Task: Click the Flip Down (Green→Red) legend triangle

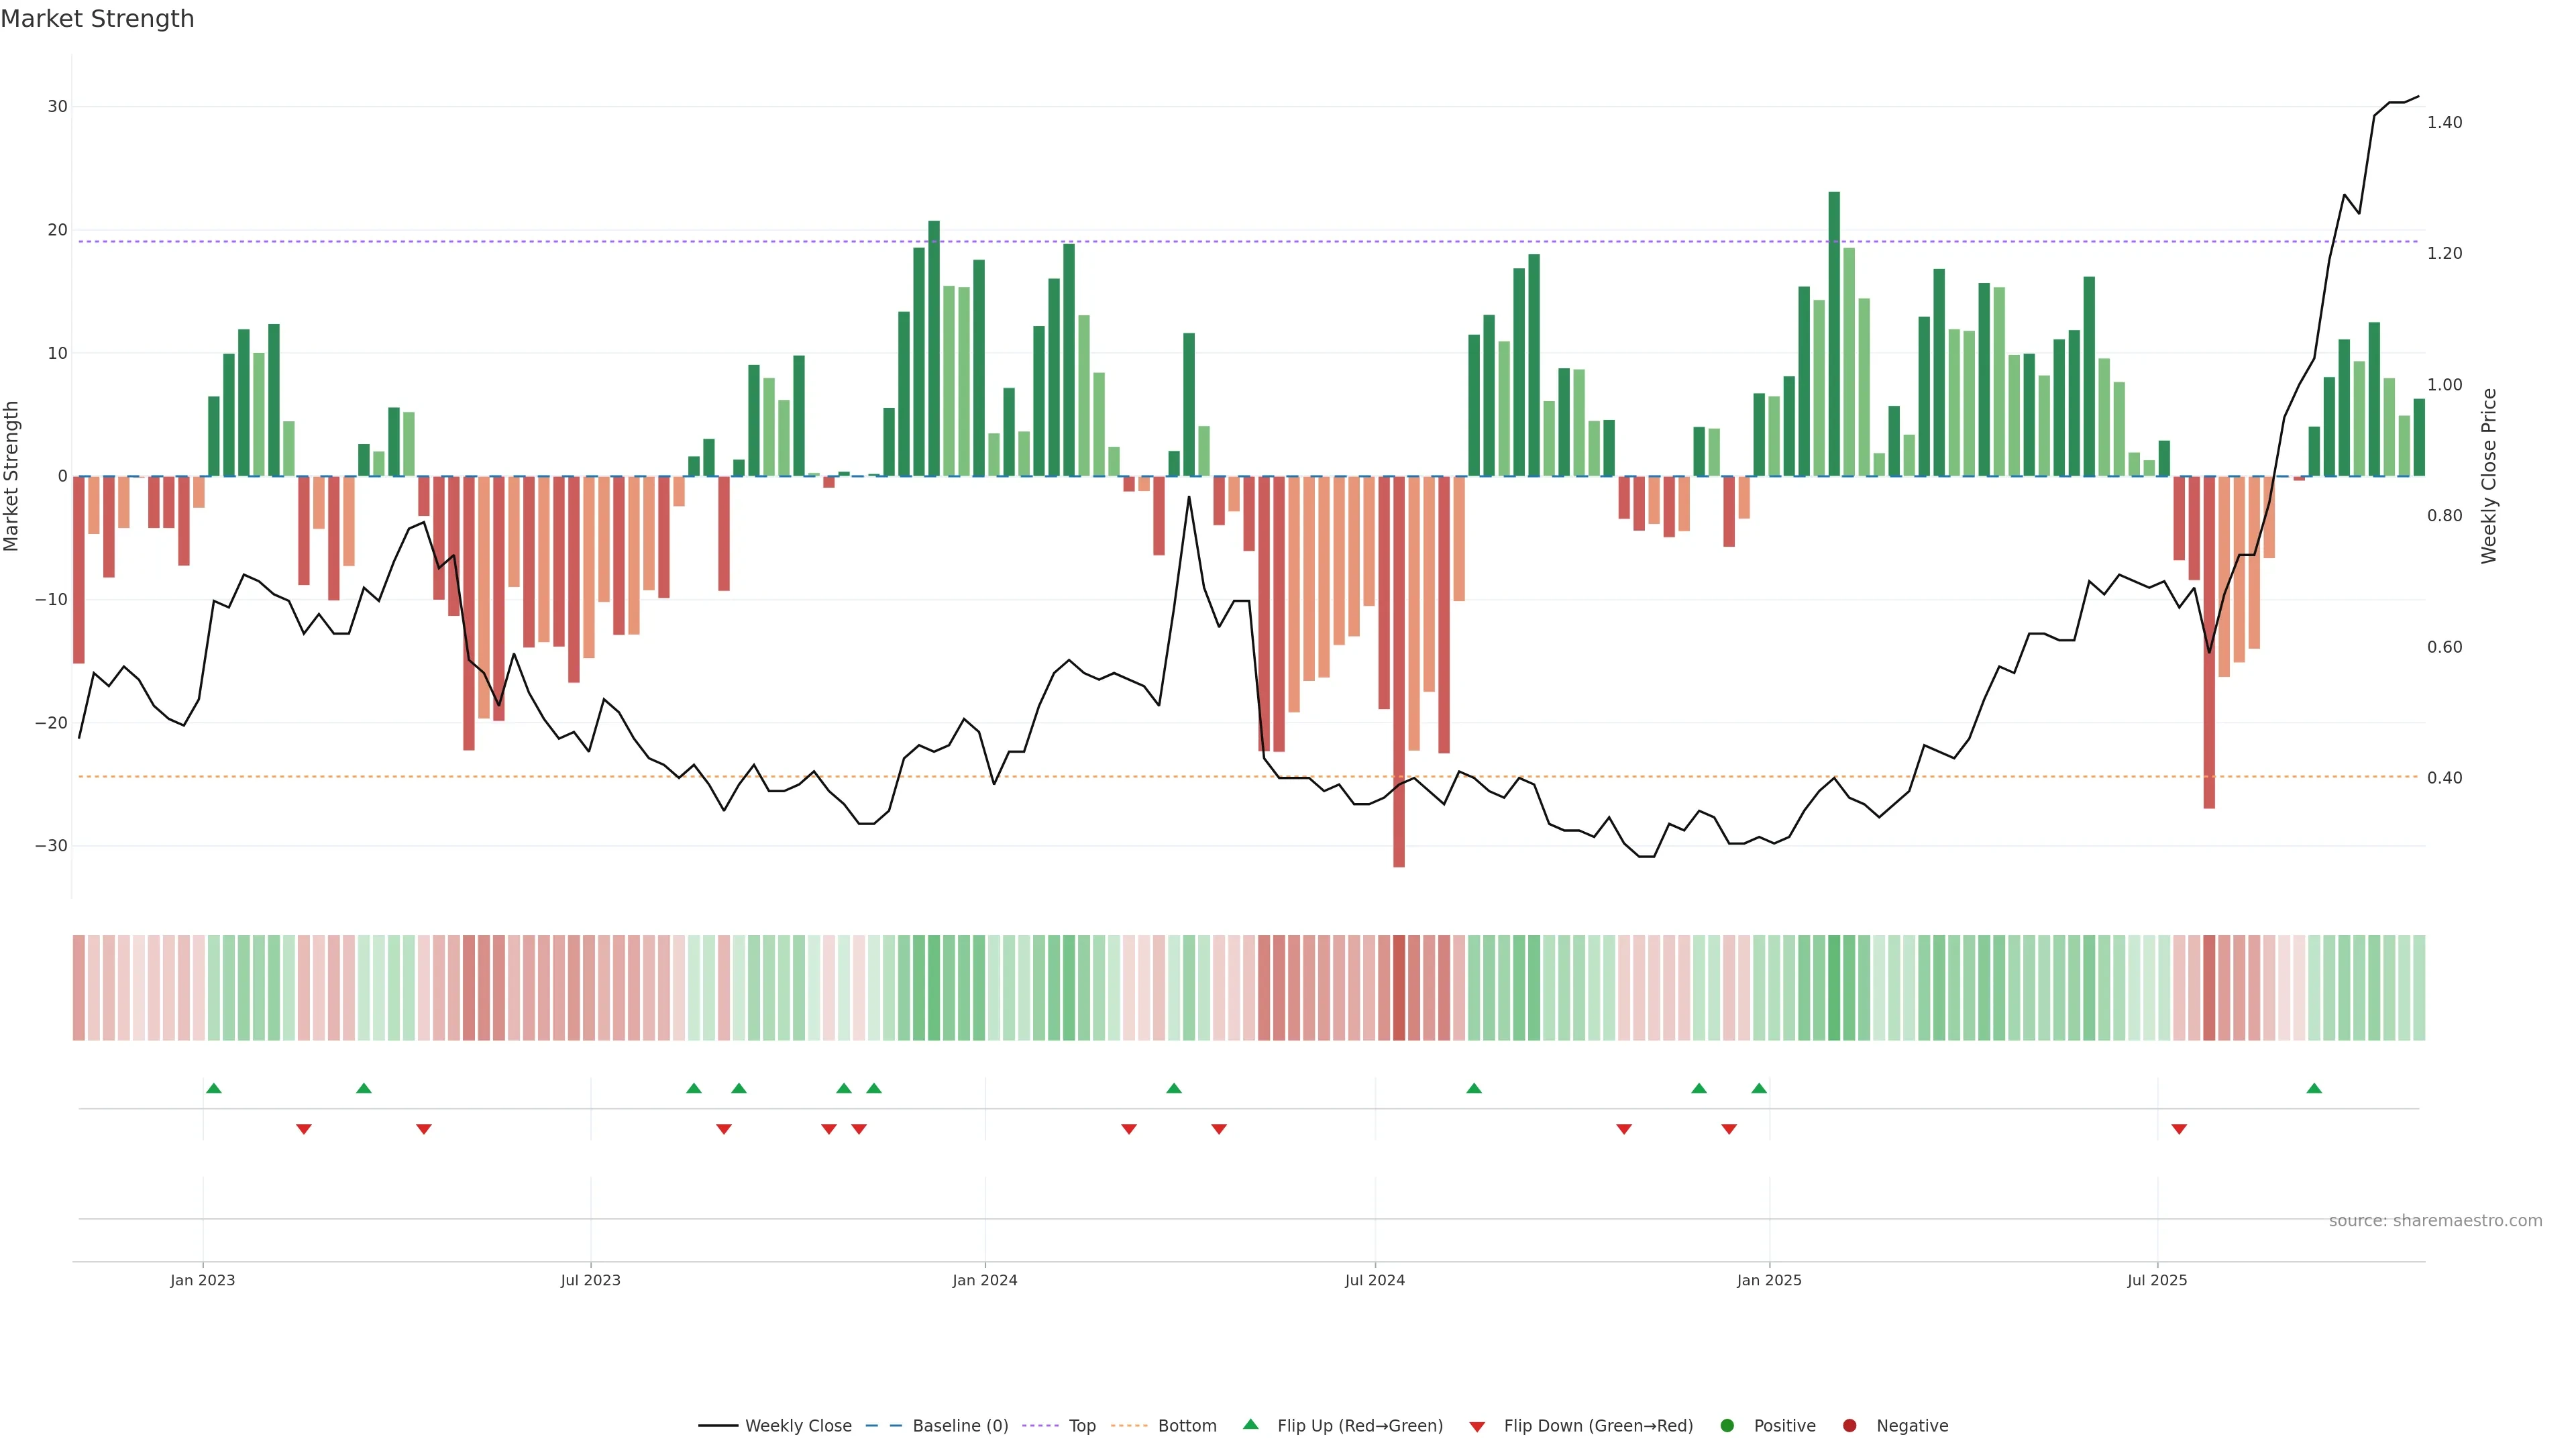Action: tap(1477, 1427)
